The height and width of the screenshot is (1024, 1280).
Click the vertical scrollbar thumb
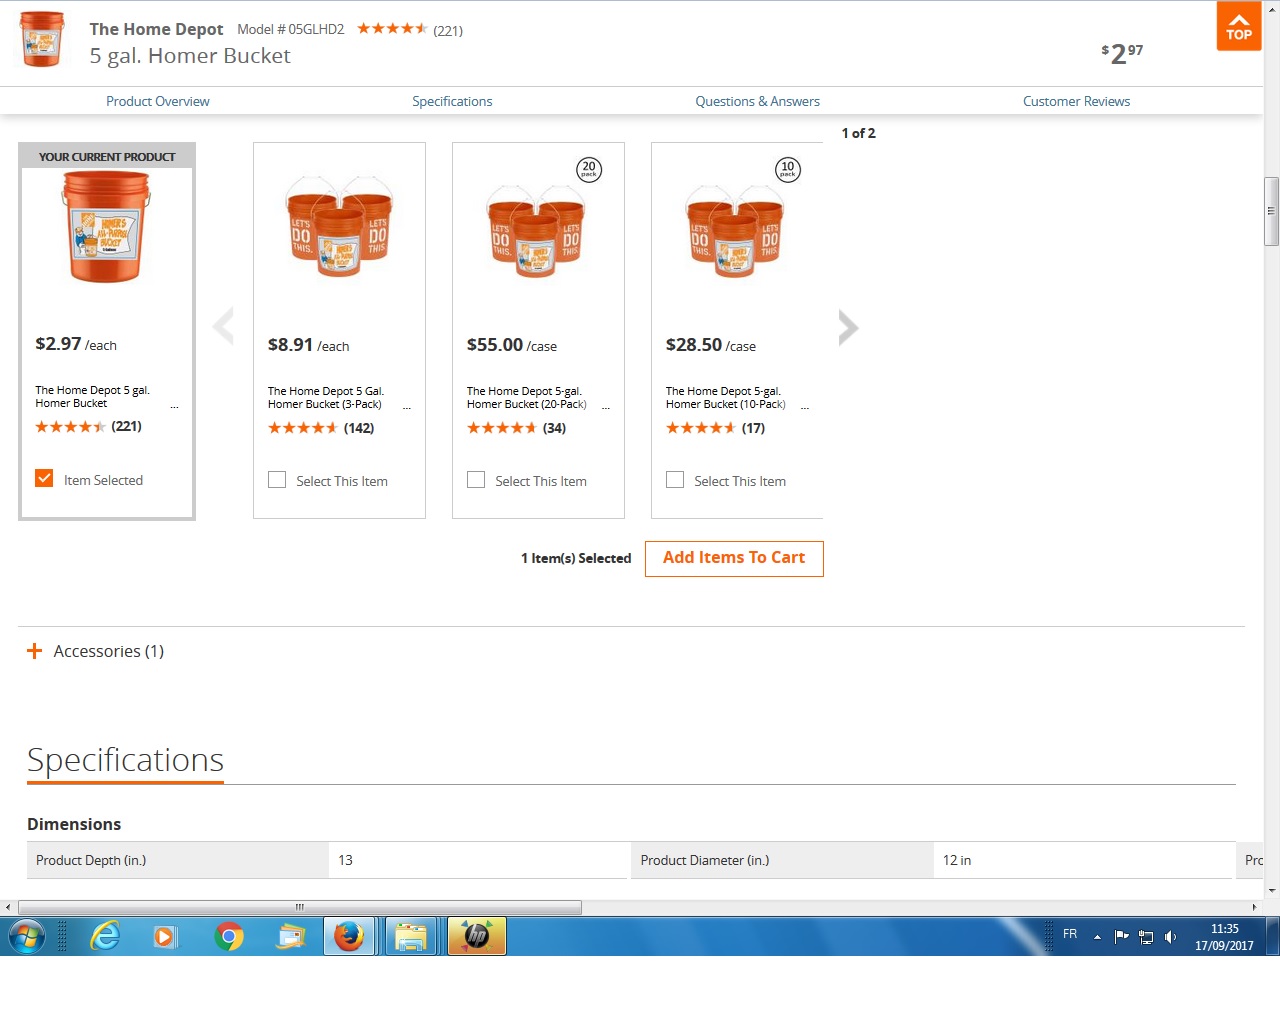(x=1271, y=211)
